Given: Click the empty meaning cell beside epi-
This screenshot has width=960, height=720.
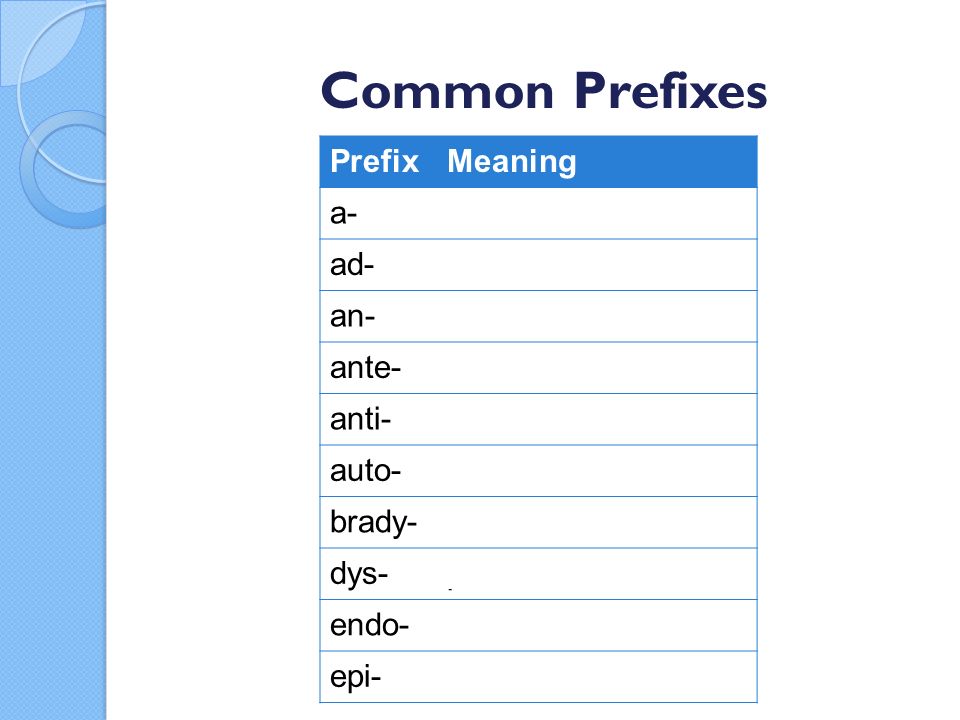Looking at the screenshot, I should coord(600,677).
